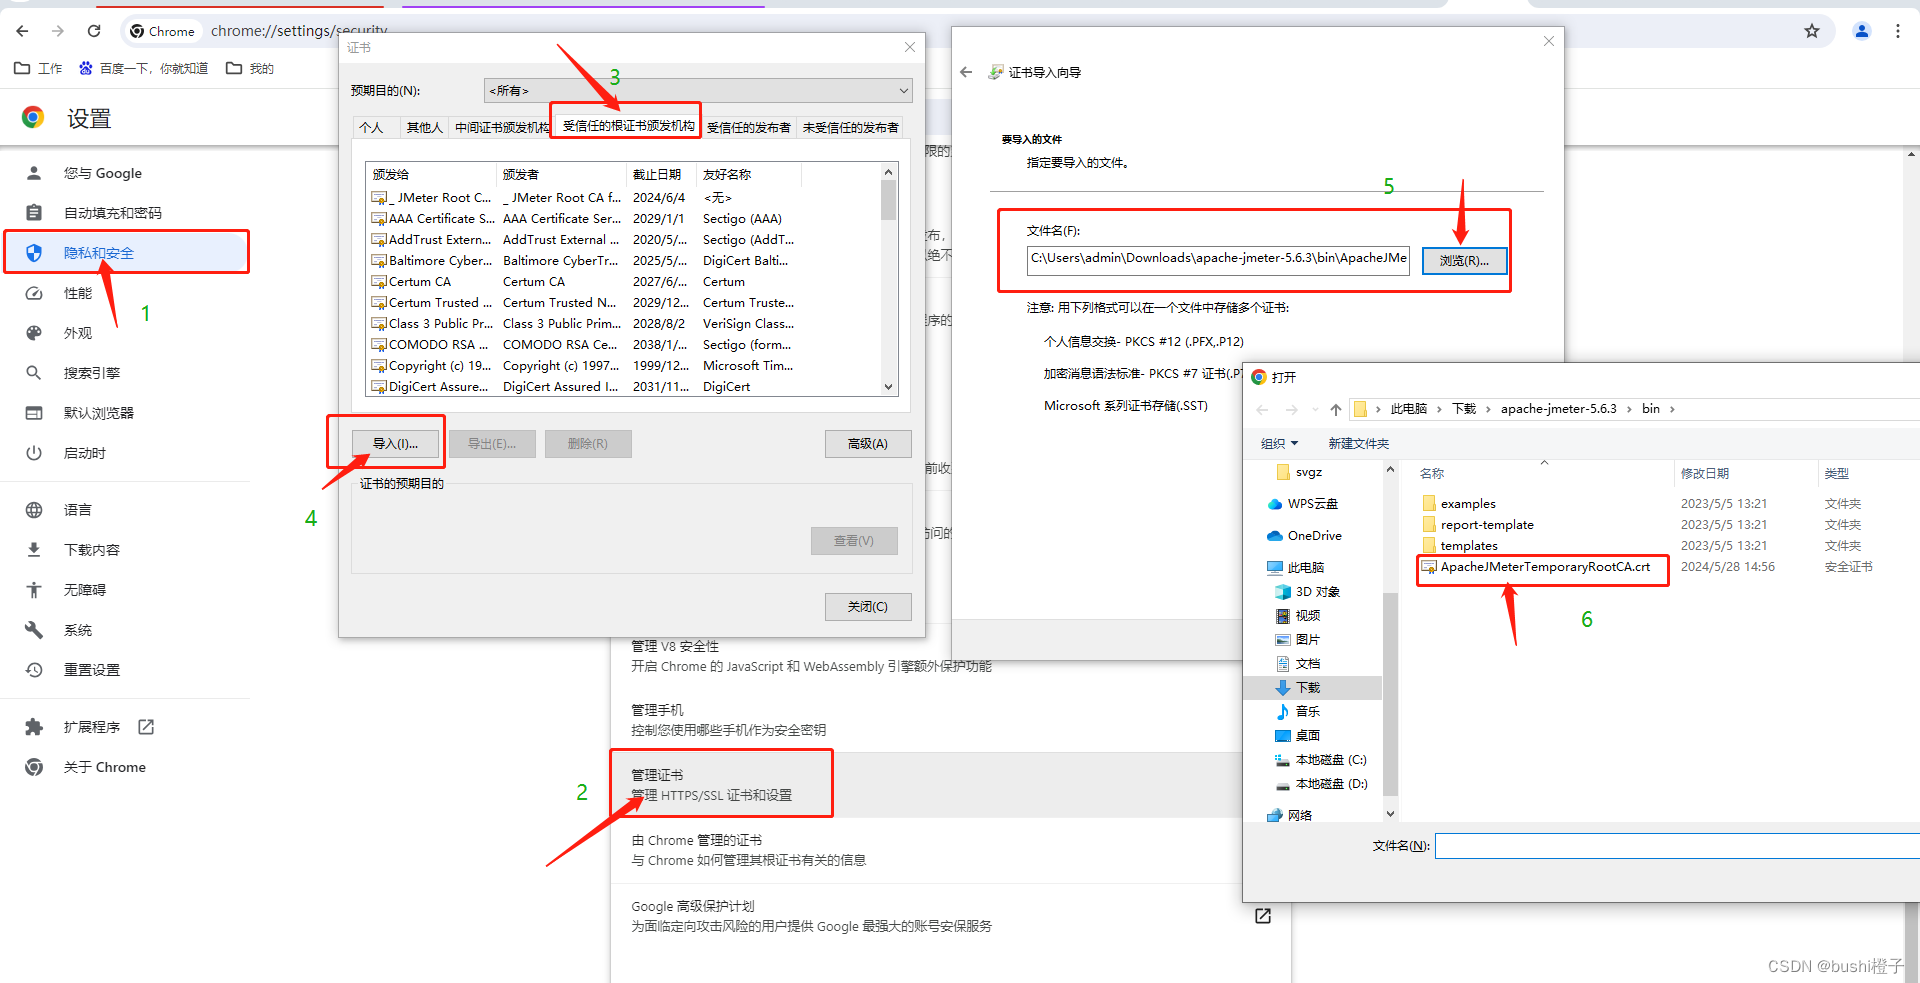Click 新建文件夹 in 打开 dialog
1920x983 pixels.
point(1358,443)
